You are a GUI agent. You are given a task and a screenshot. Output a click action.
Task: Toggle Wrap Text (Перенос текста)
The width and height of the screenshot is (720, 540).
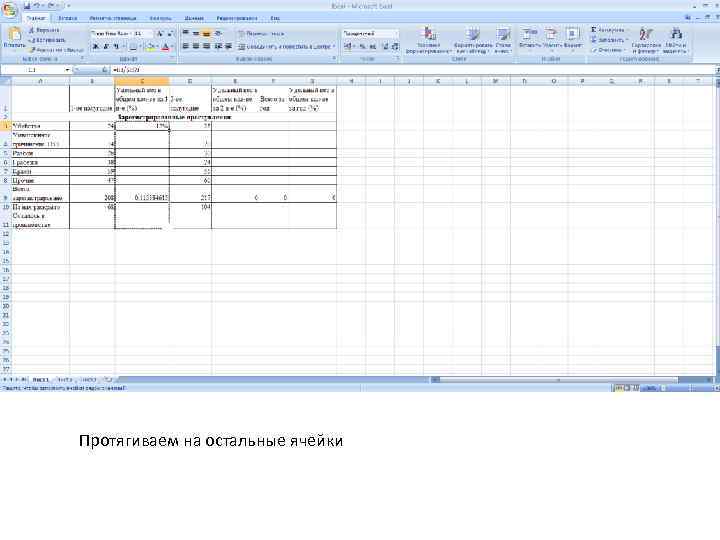pyautogui.click(x=261, y=34)
